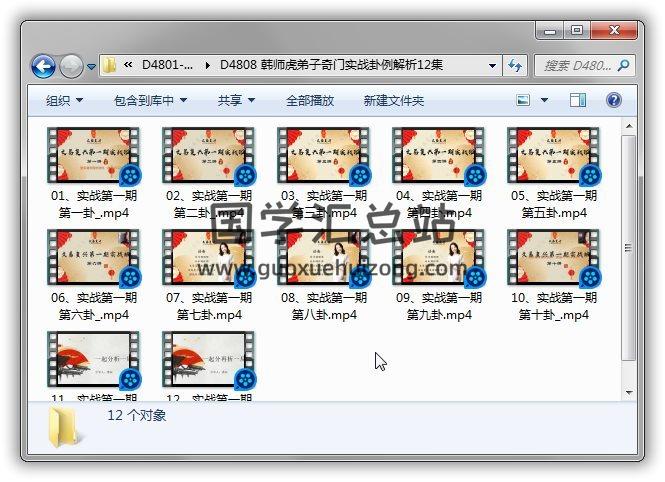This screenshot has width=665, height=482.
Task: Close the Explorer window
Action: tap(614, 31)
